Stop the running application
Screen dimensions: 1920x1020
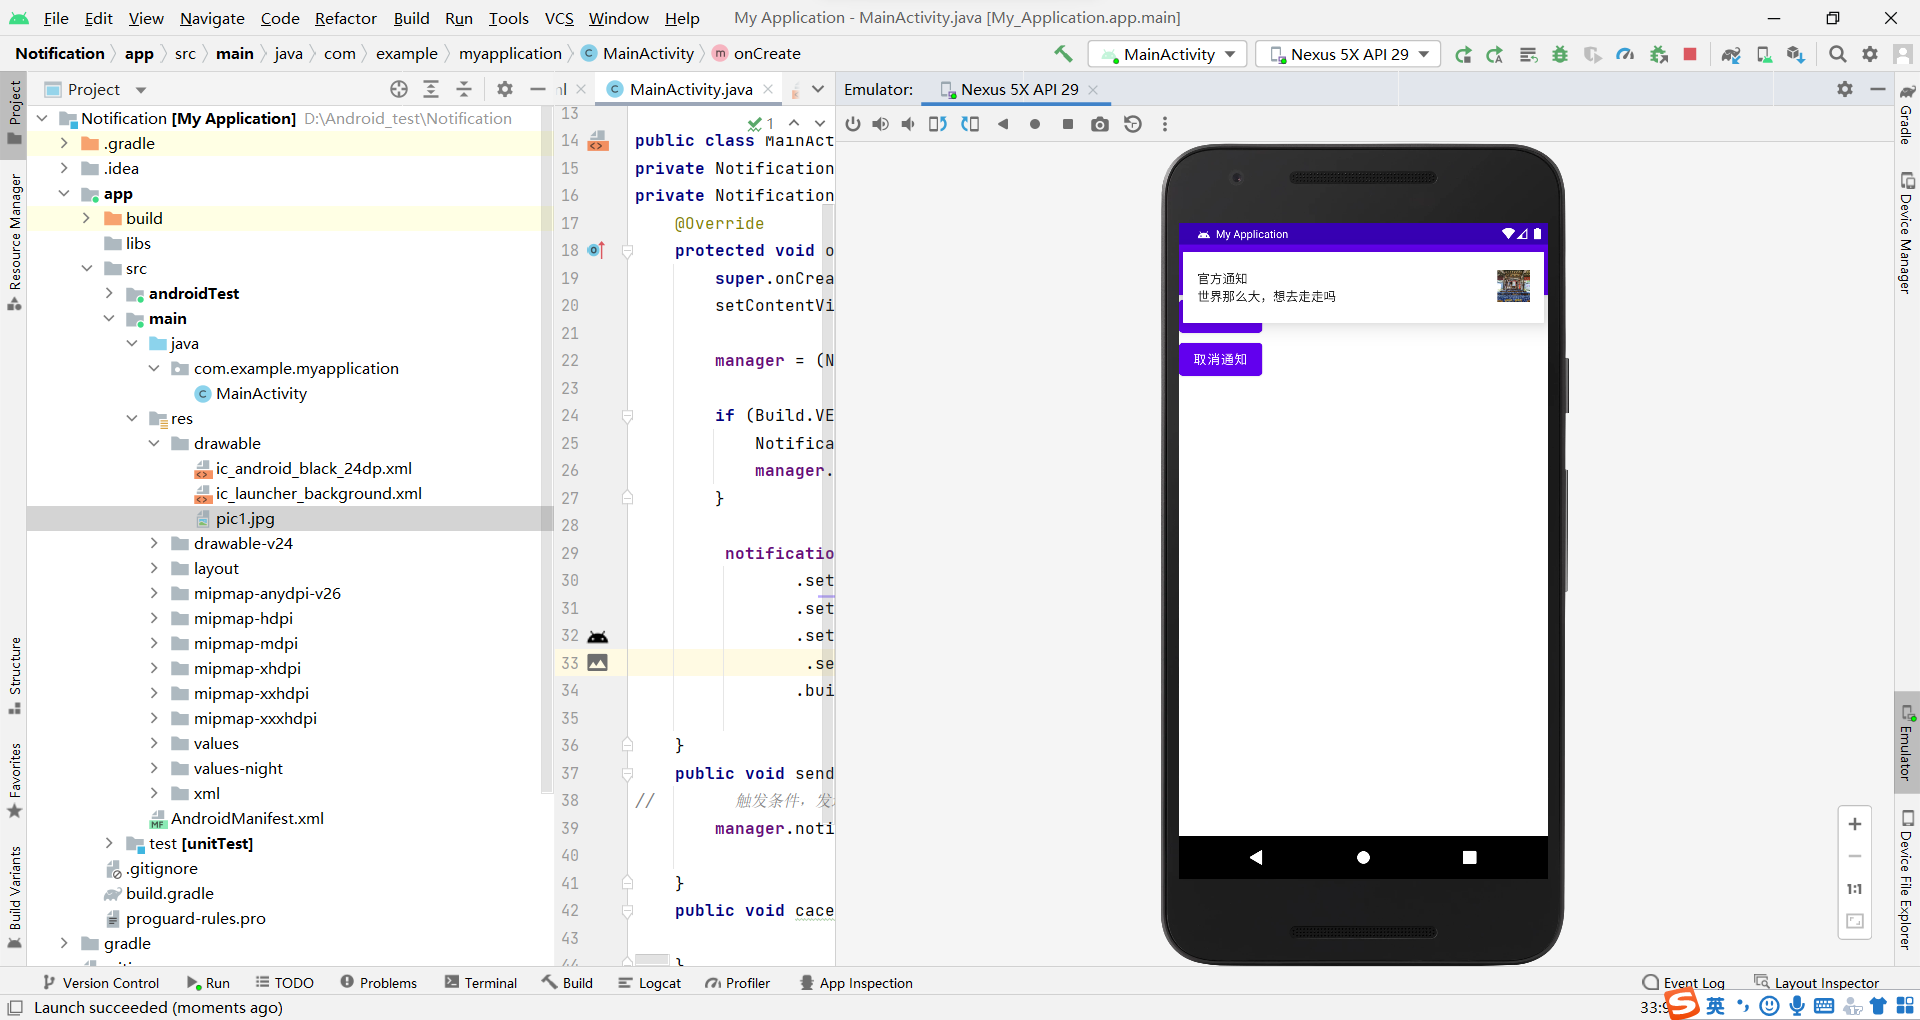pyautogui.click(x=1691, y=54)
